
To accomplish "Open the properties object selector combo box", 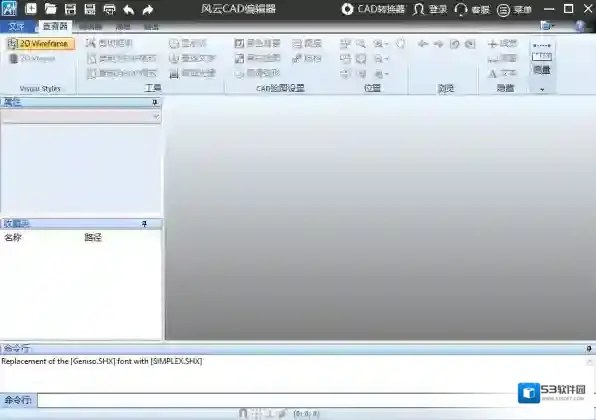I will [81, 116].
